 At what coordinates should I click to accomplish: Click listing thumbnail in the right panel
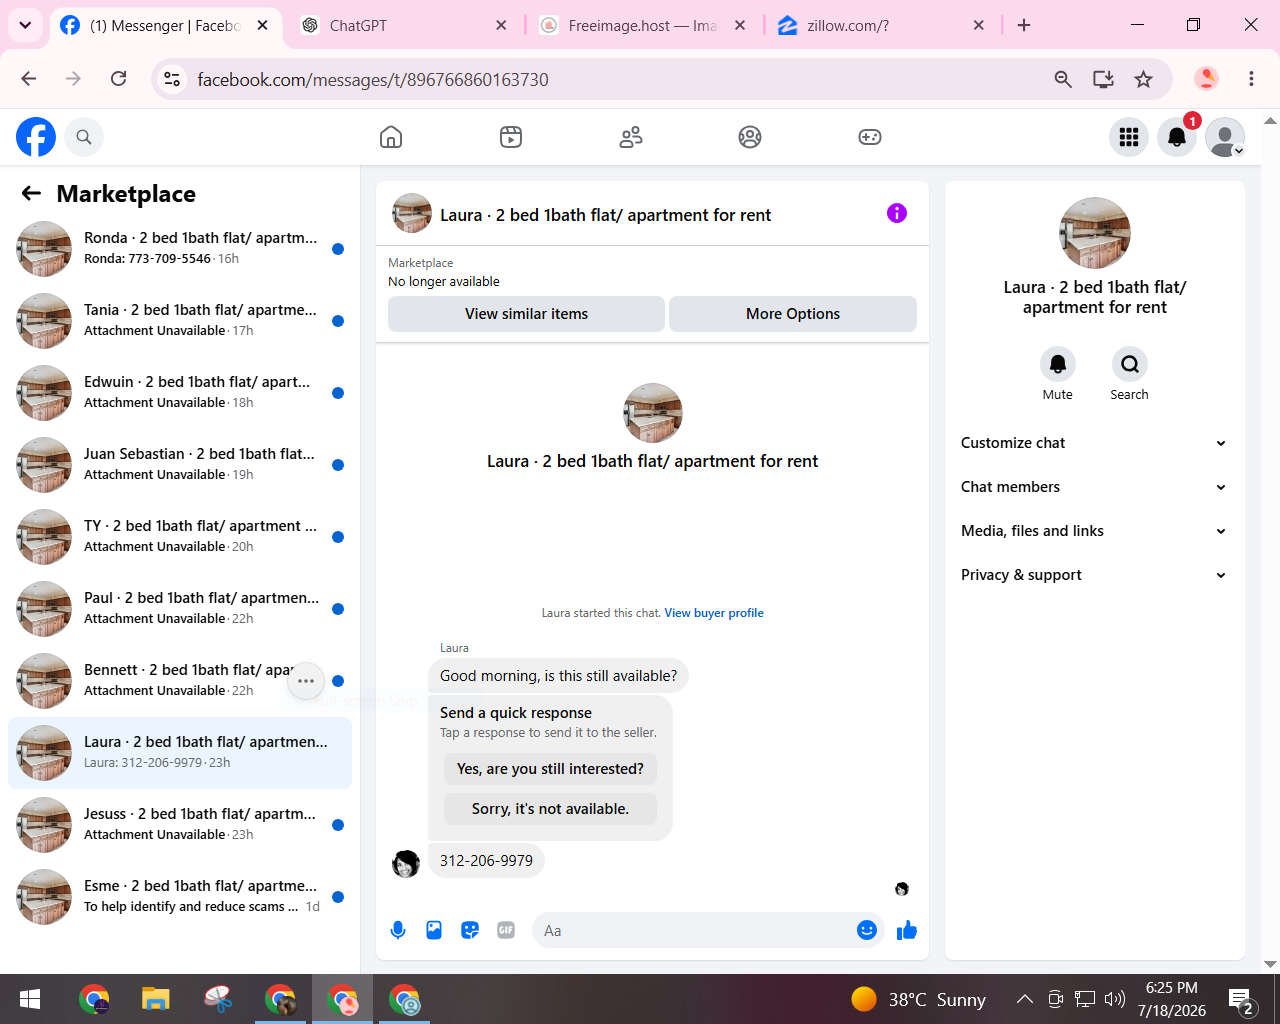coord(1095,233)
